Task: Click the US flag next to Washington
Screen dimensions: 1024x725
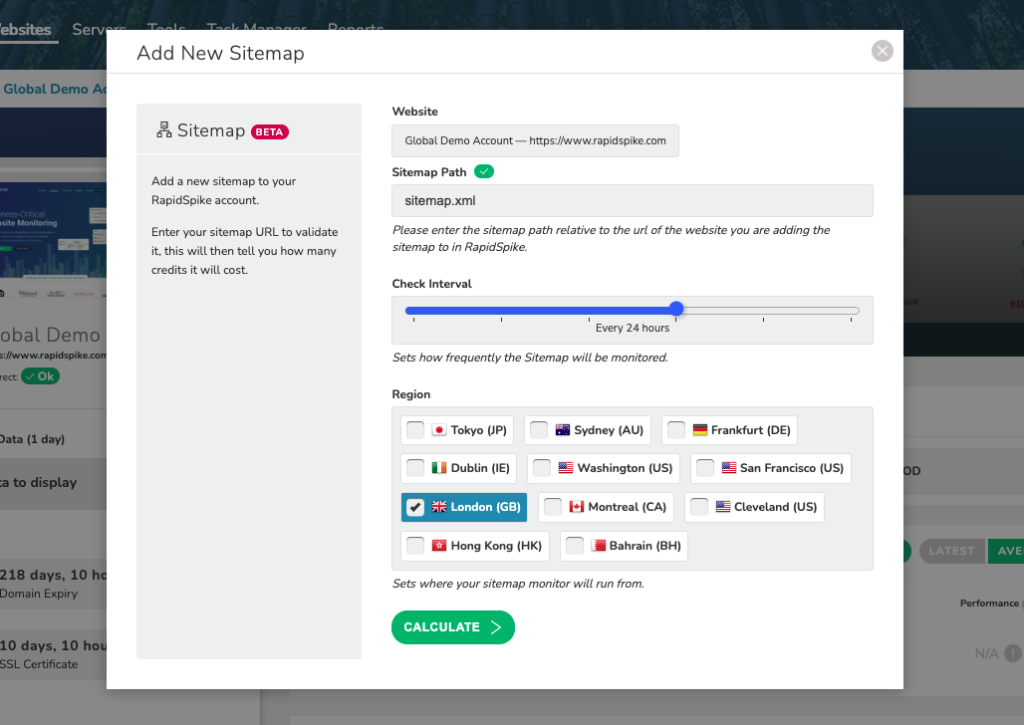Action: (566, 468)
